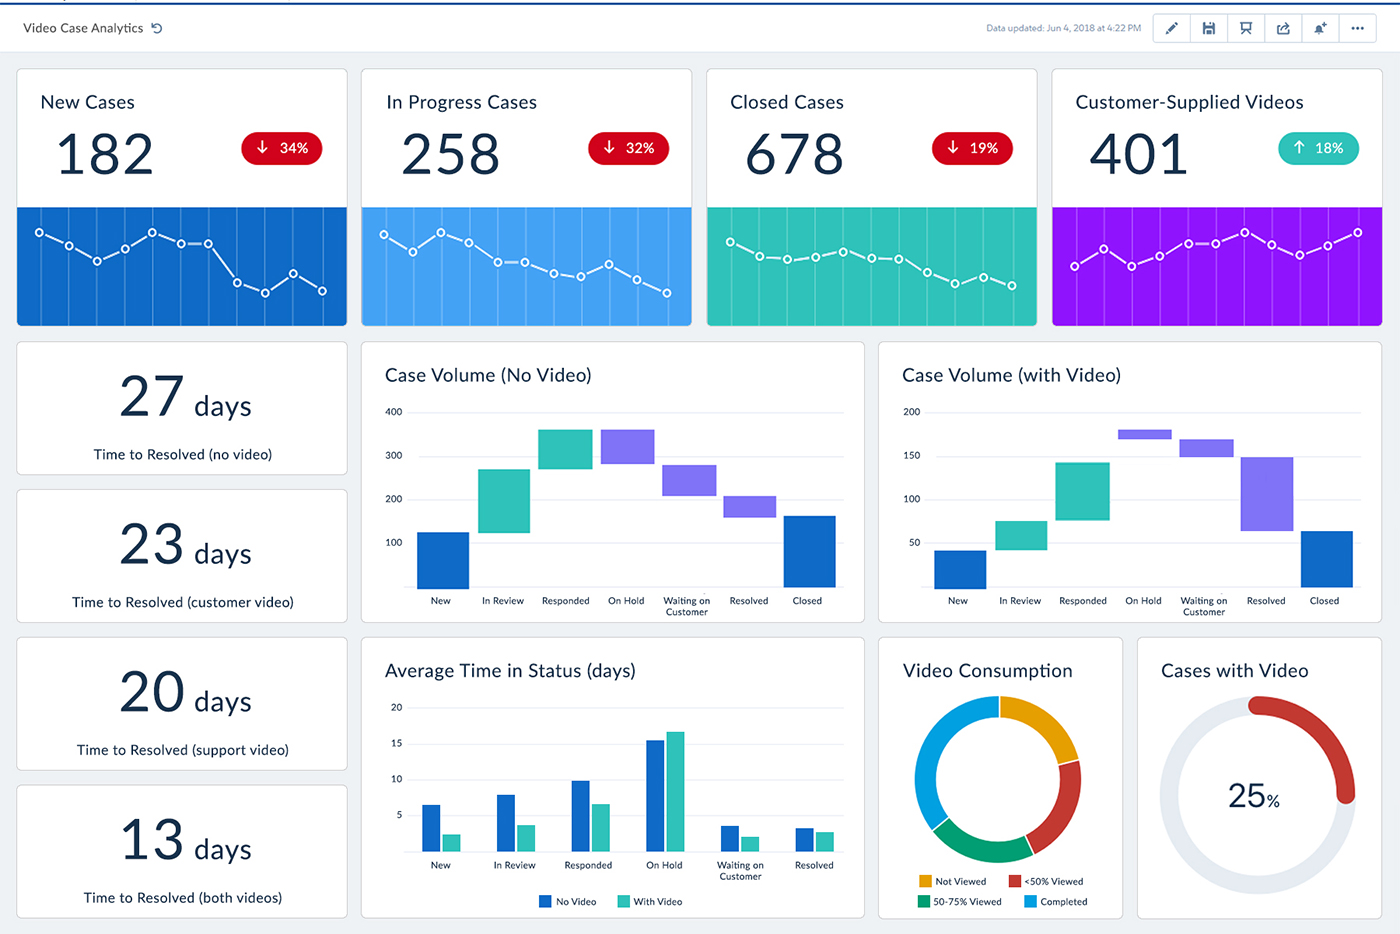This screenshot has height=934, width=1400.
Task: Open the three-dots more options menu
Action: [x=1357, y=28]
